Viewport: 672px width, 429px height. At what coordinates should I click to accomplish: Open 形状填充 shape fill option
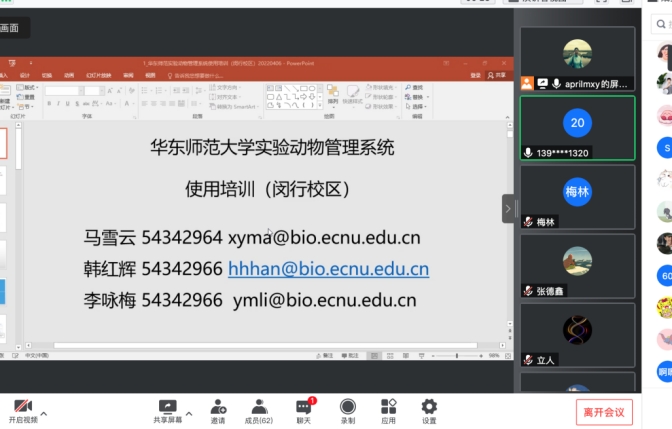coord(380,87)
